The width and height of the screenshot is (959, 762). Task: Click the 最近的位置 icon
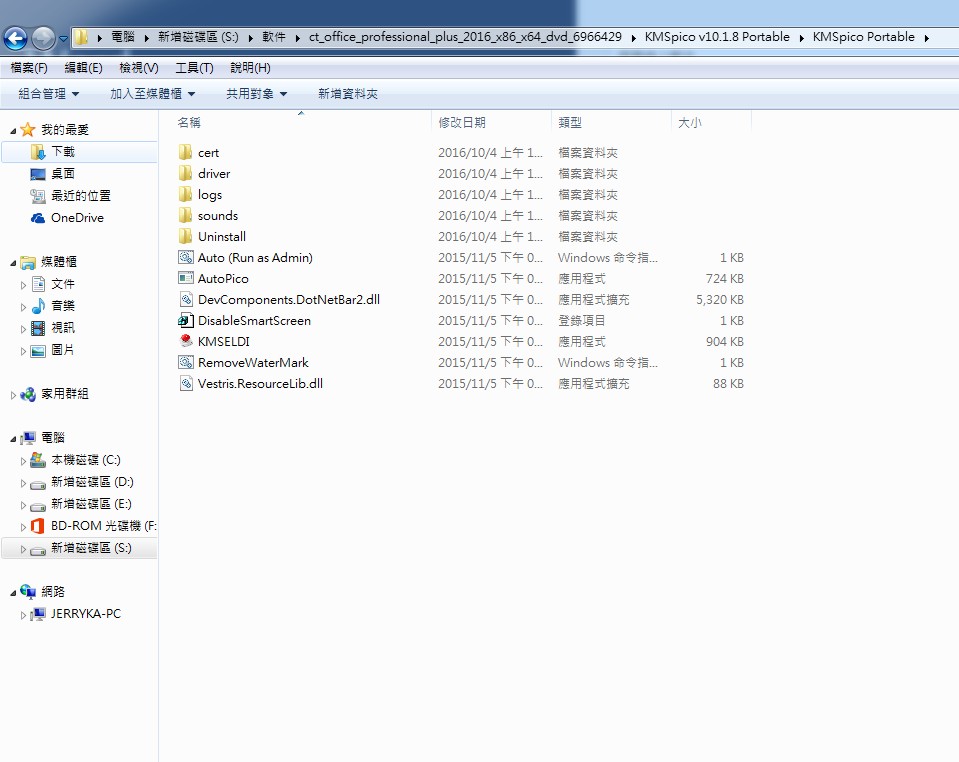(x=38, y=196)
